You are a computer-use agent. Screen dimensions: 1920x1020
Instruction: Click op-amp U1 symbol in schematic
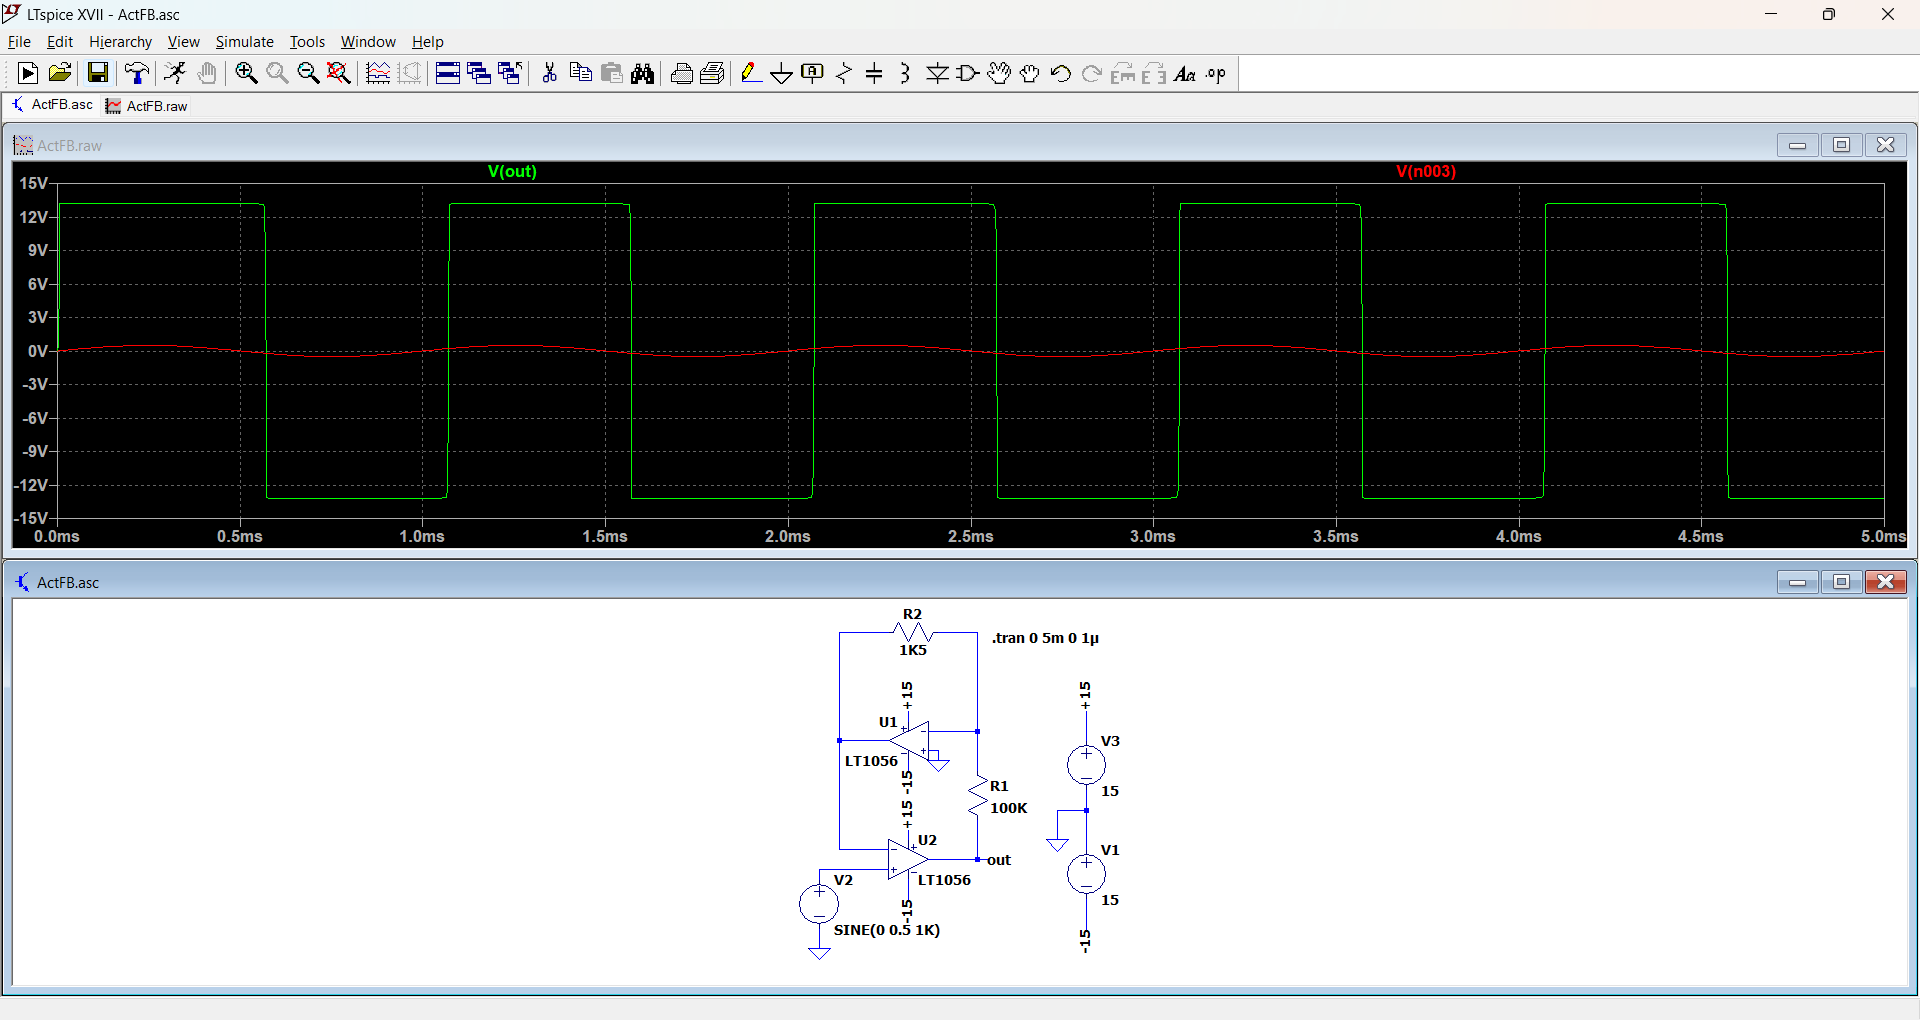click(x=909, y=741)
